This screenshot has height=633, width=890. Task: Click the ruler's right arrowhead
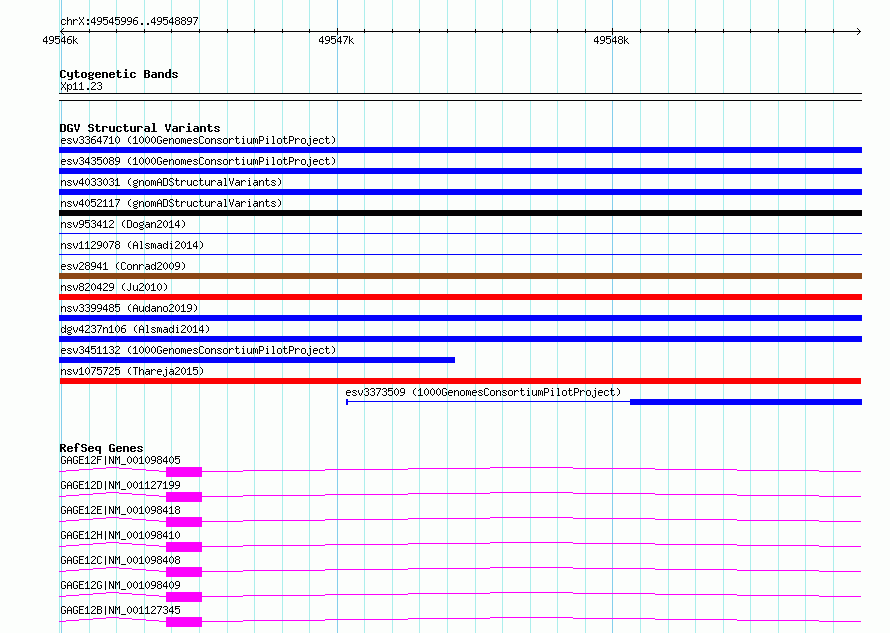[x=859, y=32]
